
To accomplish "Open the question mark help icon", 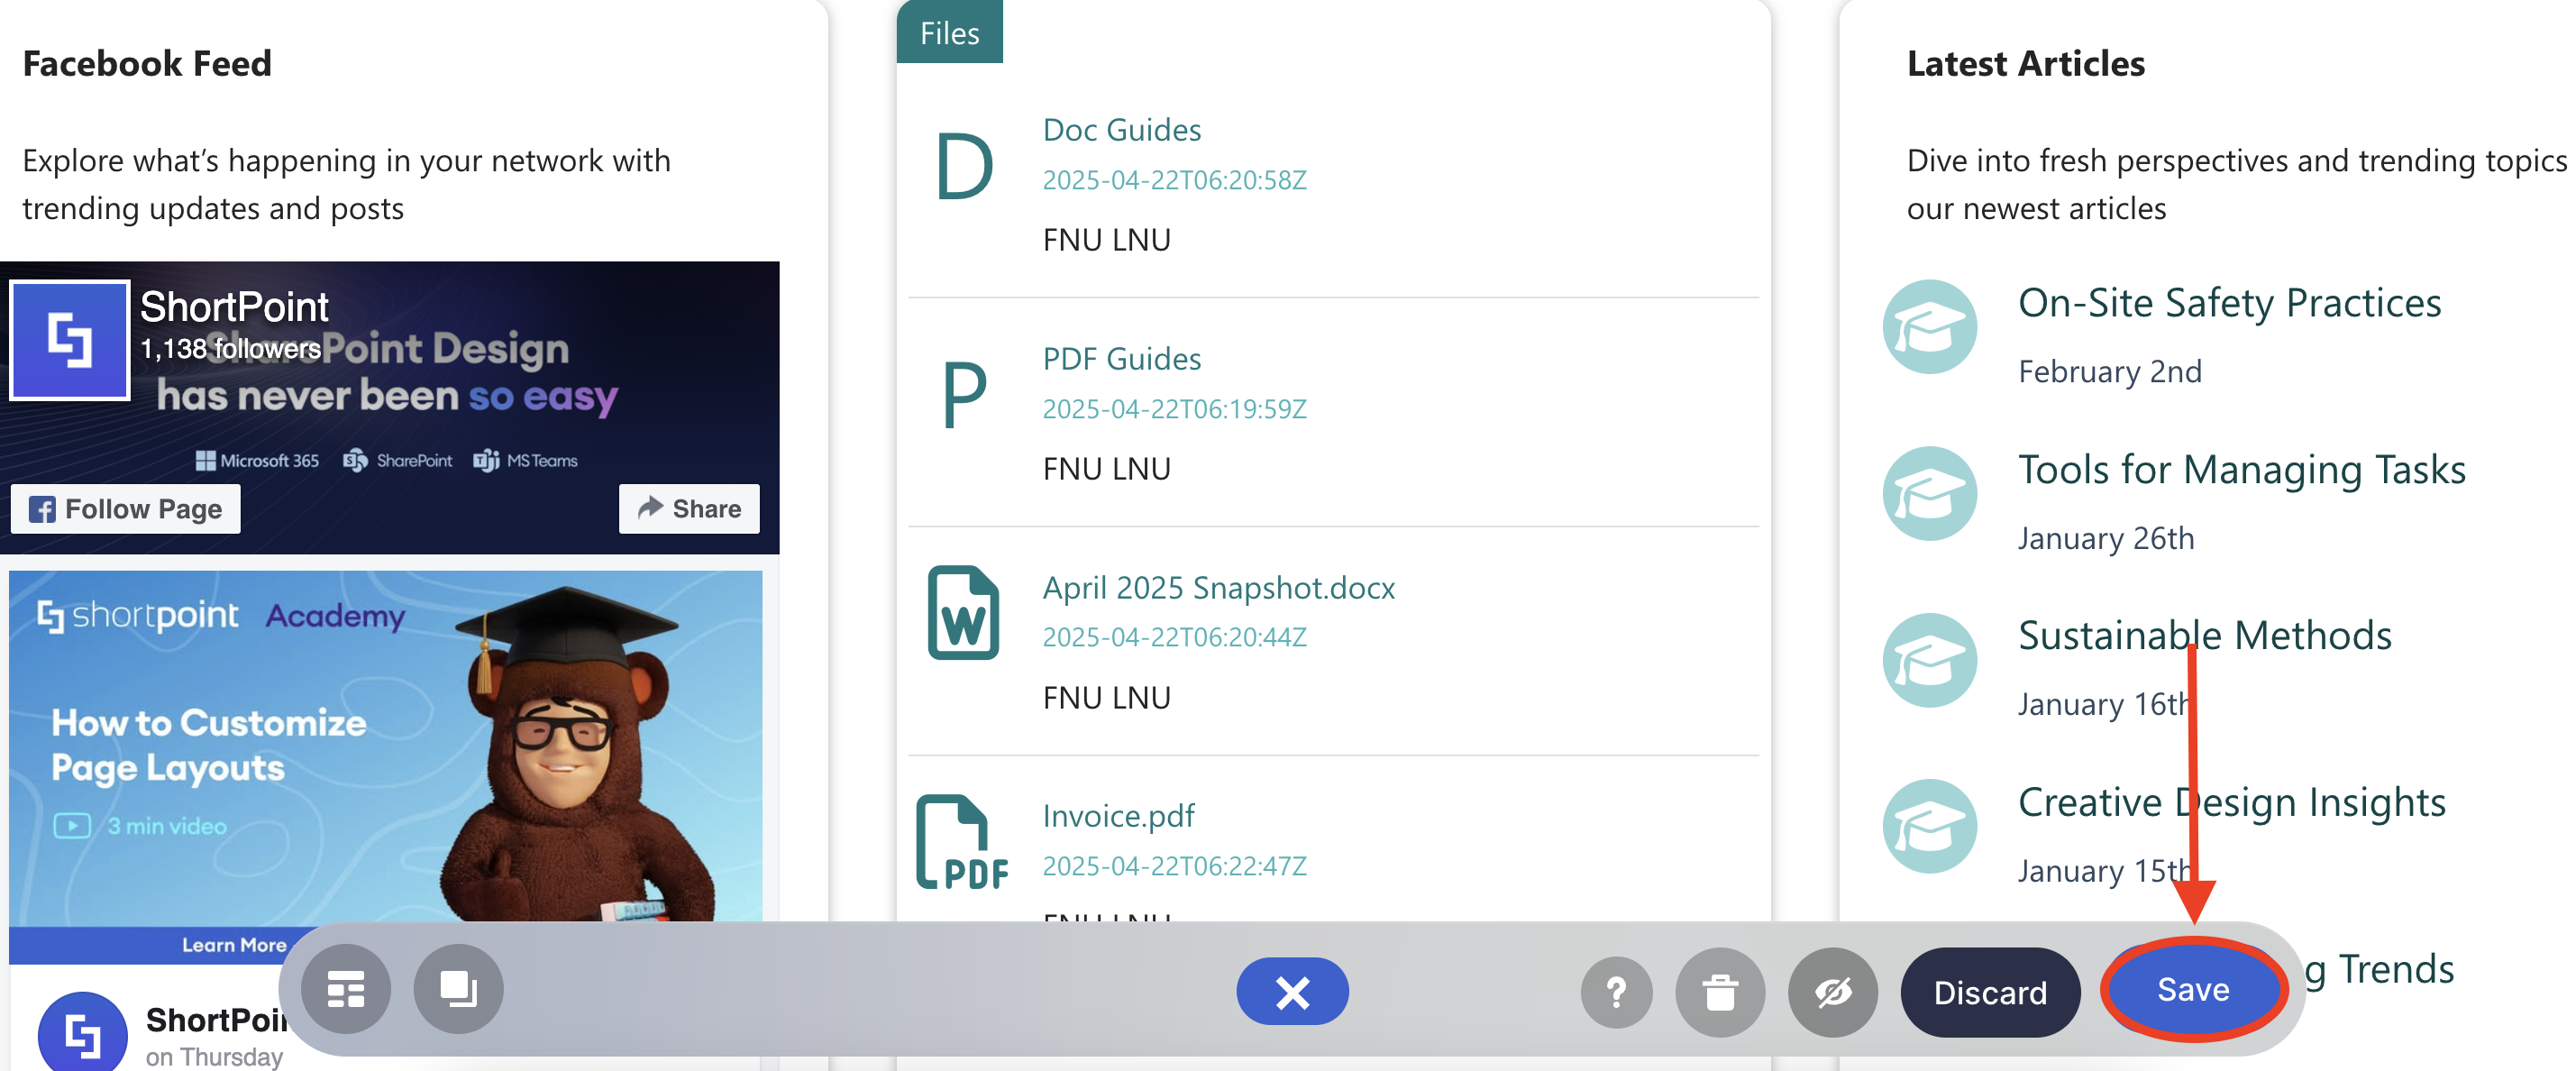I will [1615, 991].
